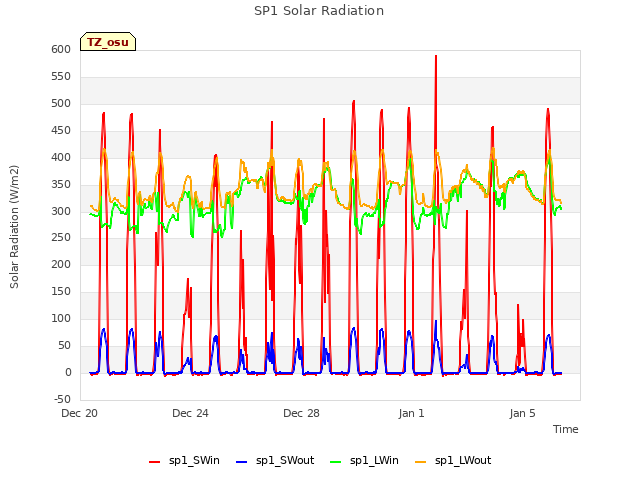Click the 400 y-axis tick label
This screenshot has width=640, height=480.
[61, 158]
